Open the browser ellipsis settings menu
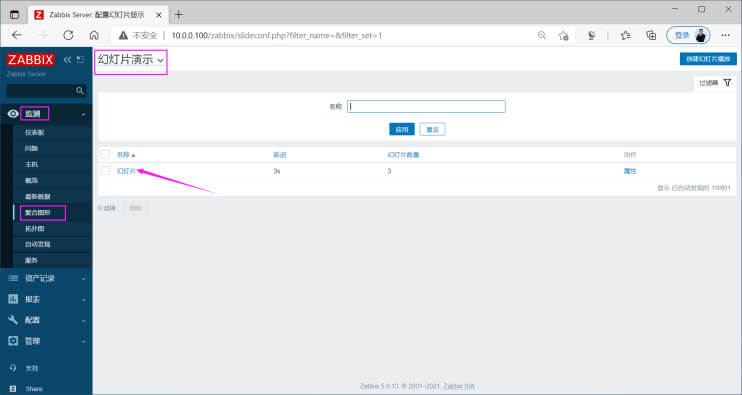The width and height of the screenshot is (742, 395). click(725, 35)
